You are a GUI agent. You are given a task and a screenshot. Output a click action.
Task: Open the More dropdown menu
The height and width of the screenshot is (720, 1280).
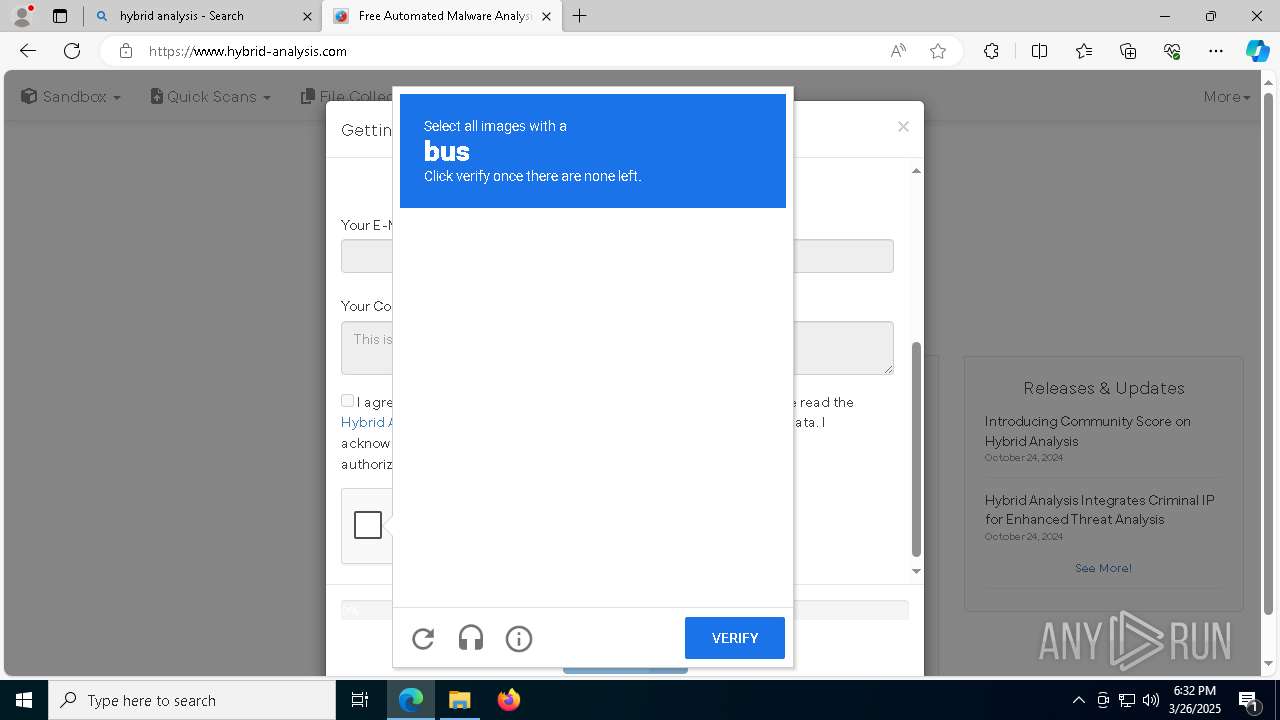point(1227,96)
